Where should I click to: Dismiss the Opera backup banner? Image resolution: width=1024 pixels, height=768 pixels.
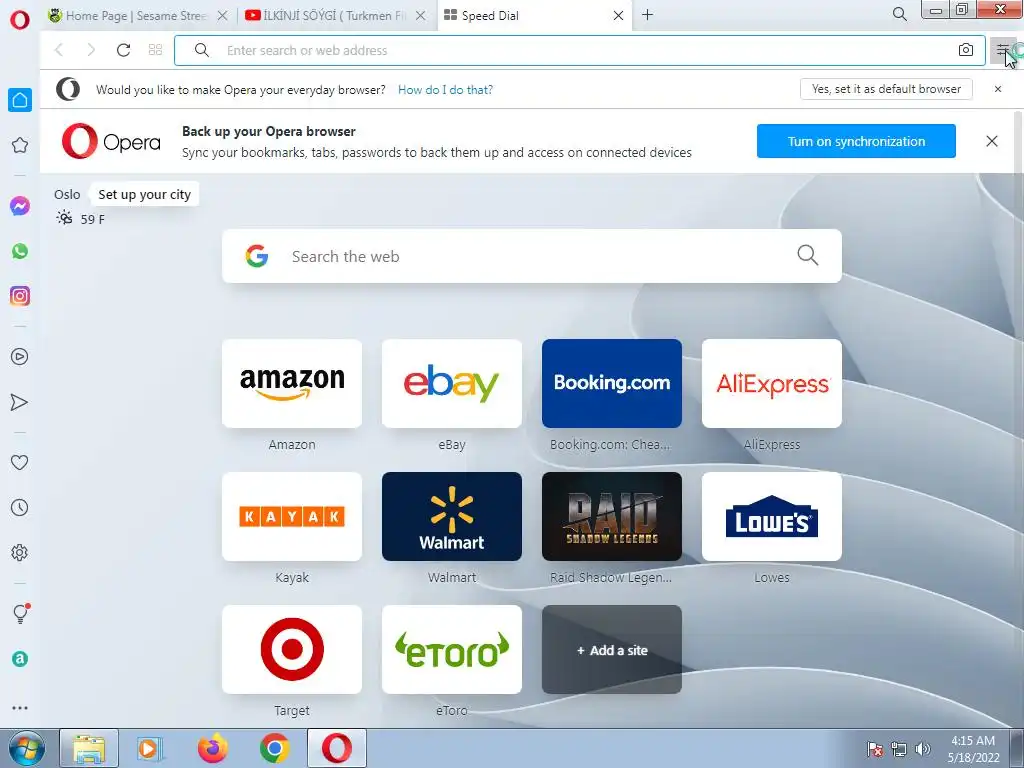point(992,141)
